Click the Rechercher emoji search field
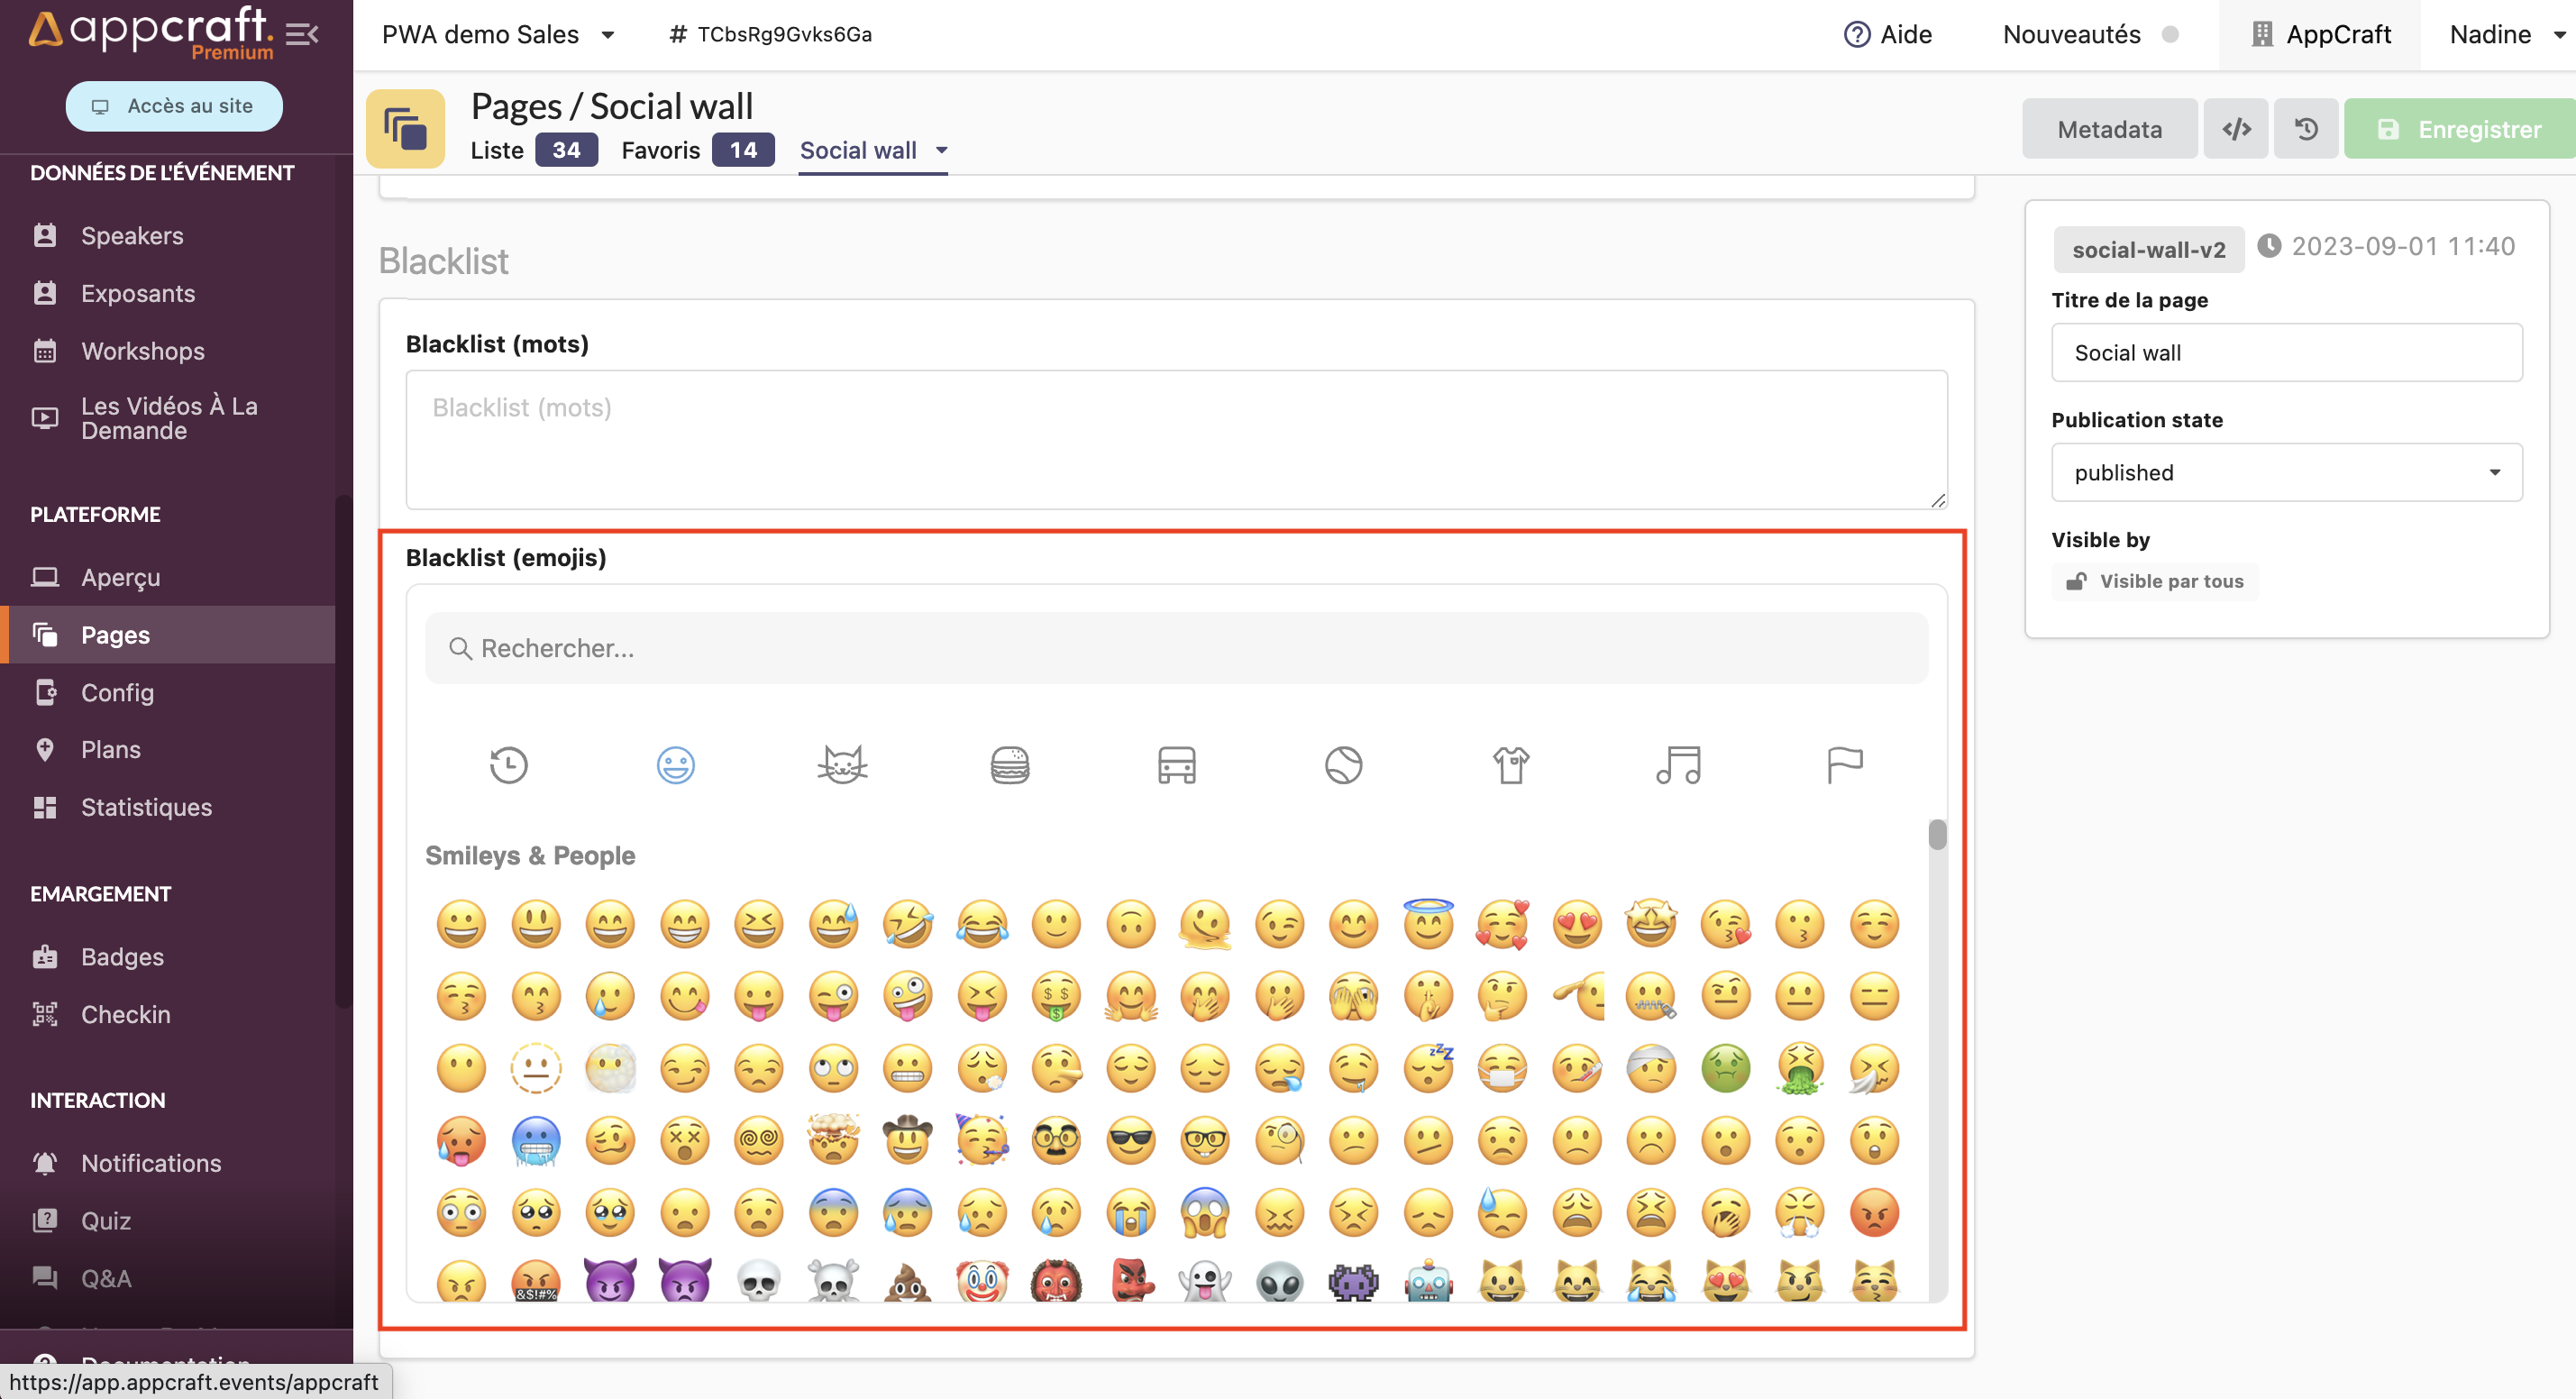This screenshot has width=2576, height=1399. [x=1176, y=648]
